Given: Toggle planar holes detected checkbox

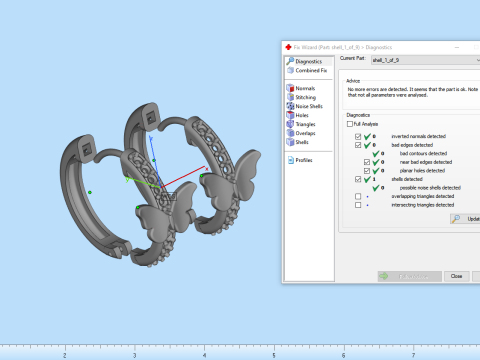Looking at the screenshot, I should [367, 171].
